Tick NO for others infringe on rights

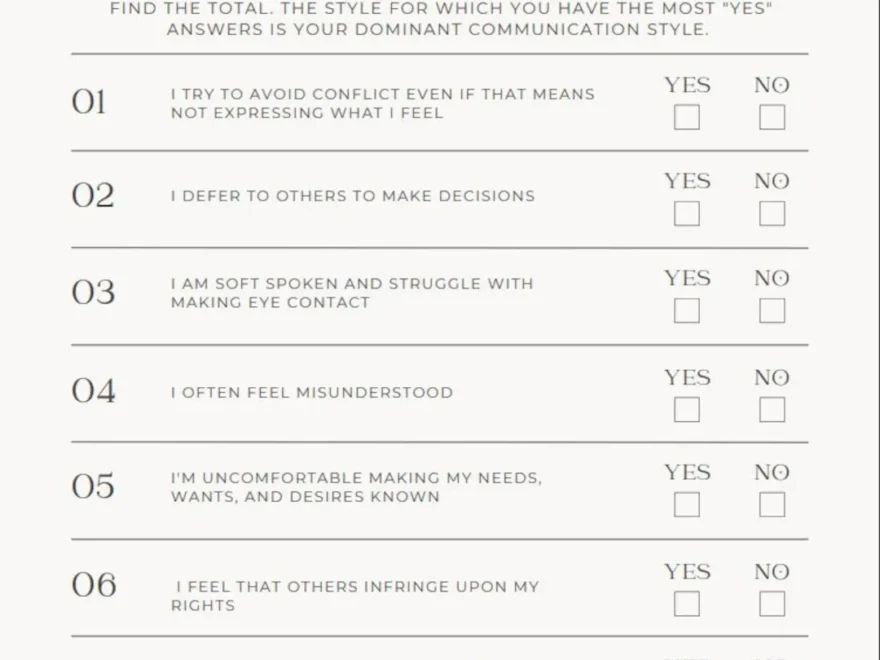[x=772, y=604]
